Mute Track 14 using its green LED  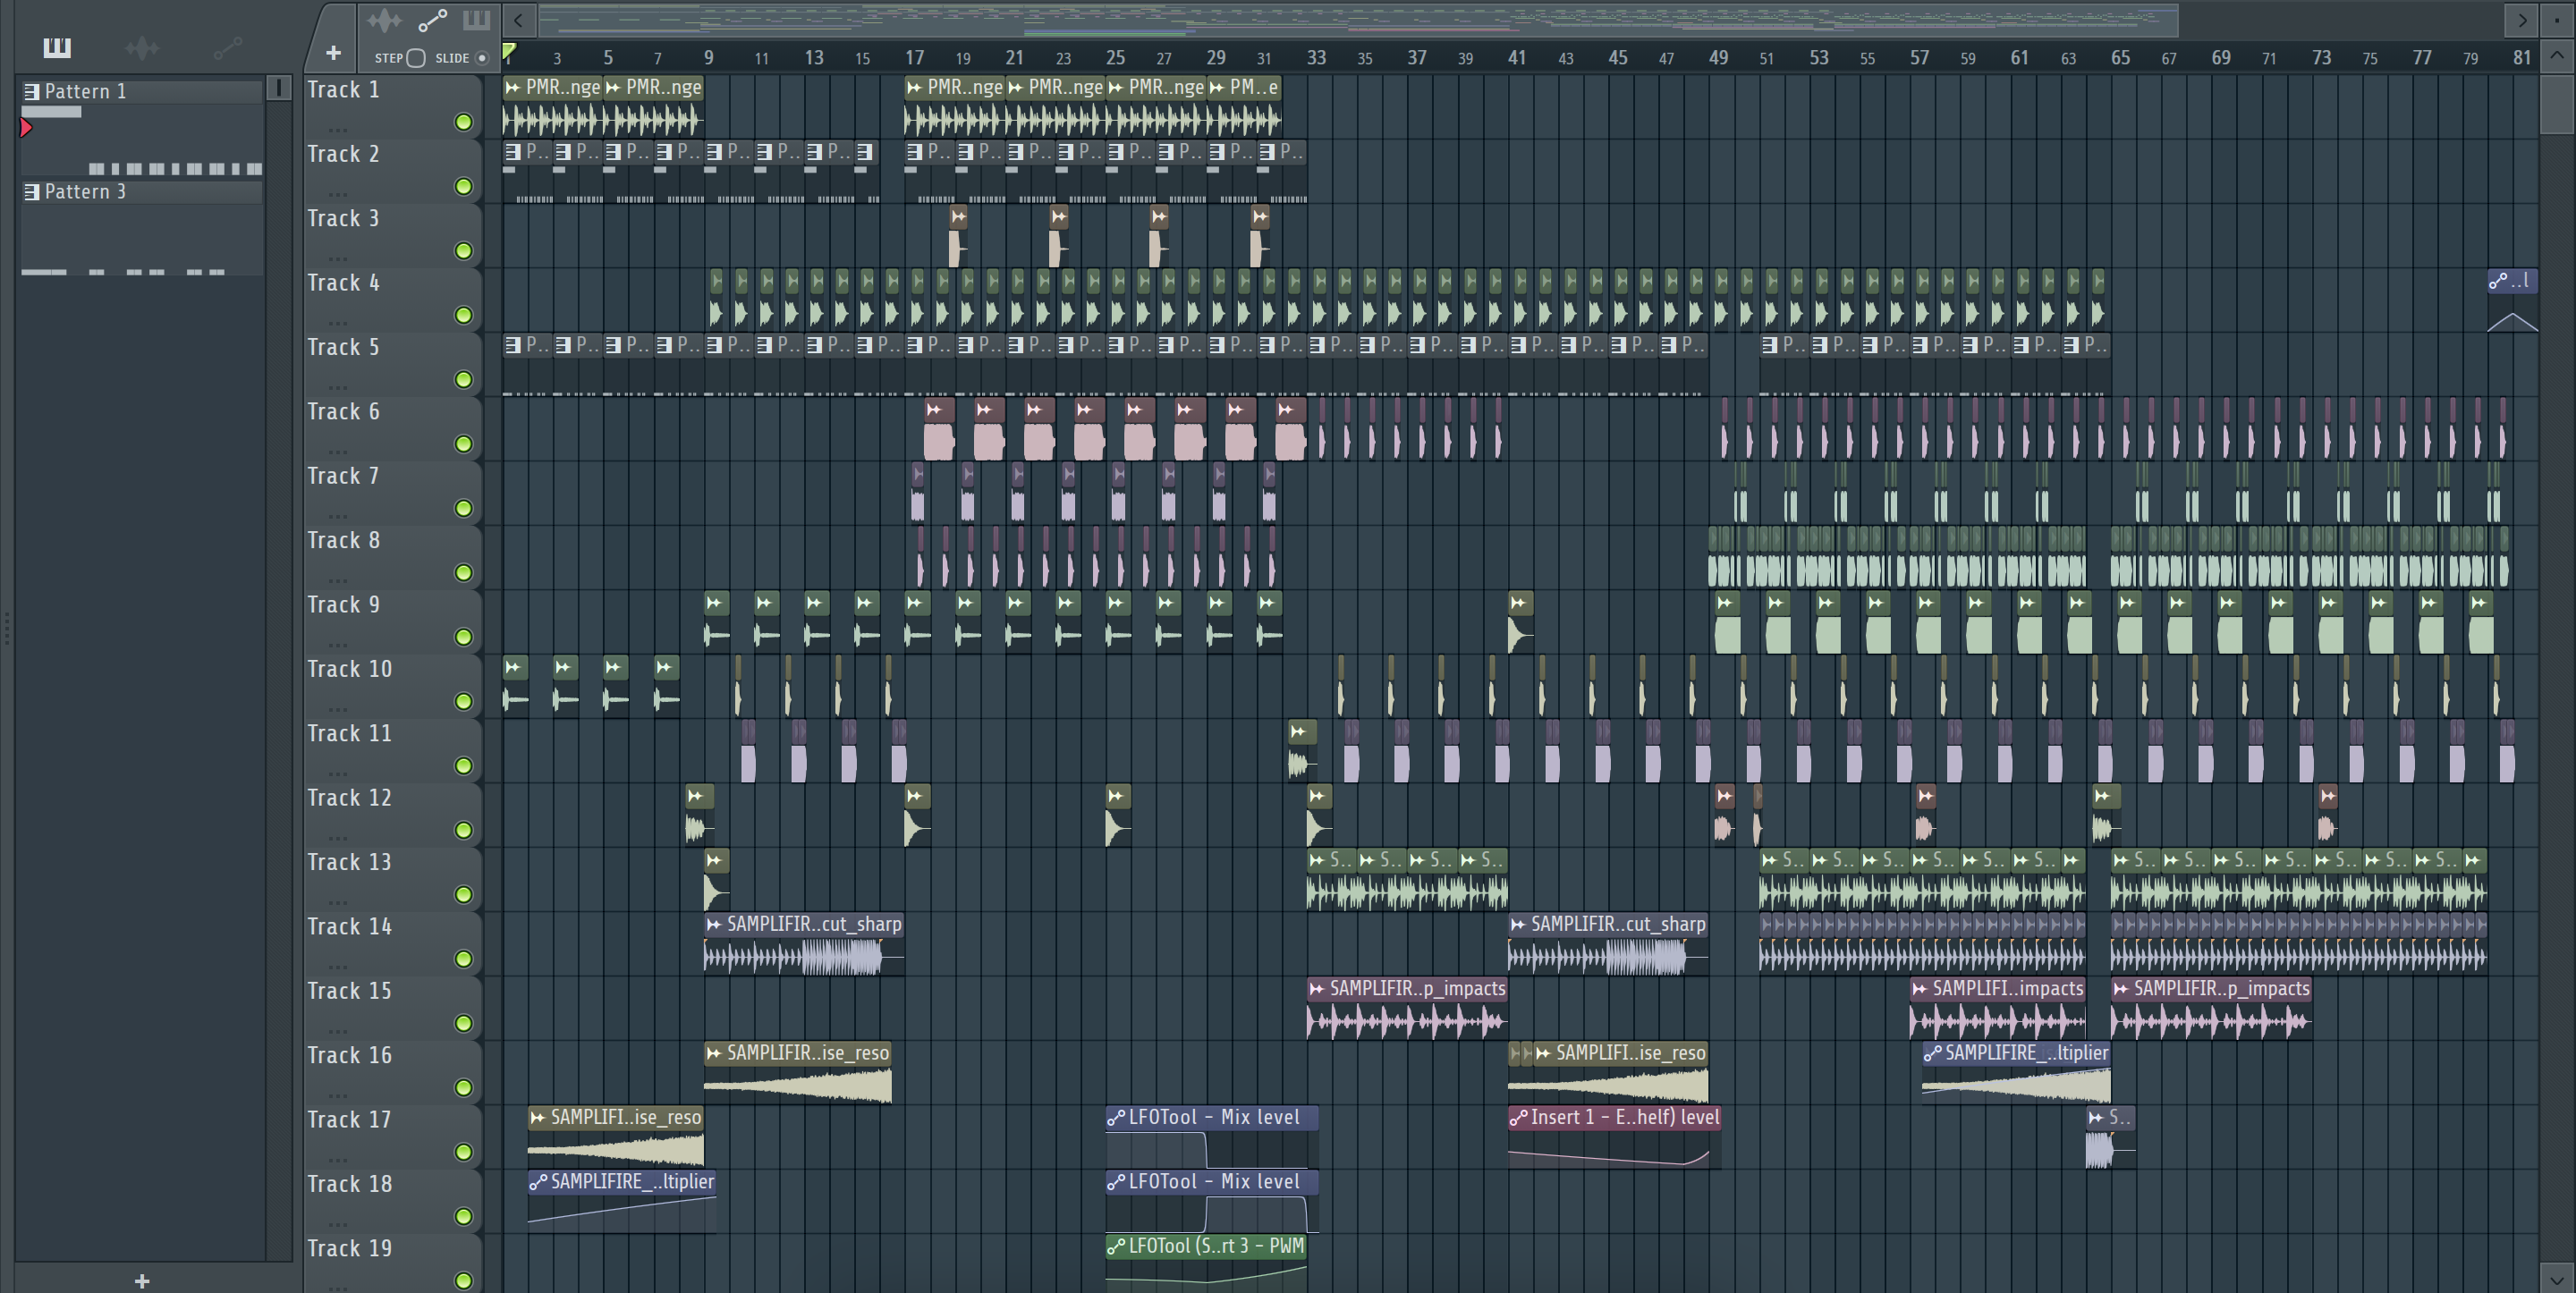(463, 959)
